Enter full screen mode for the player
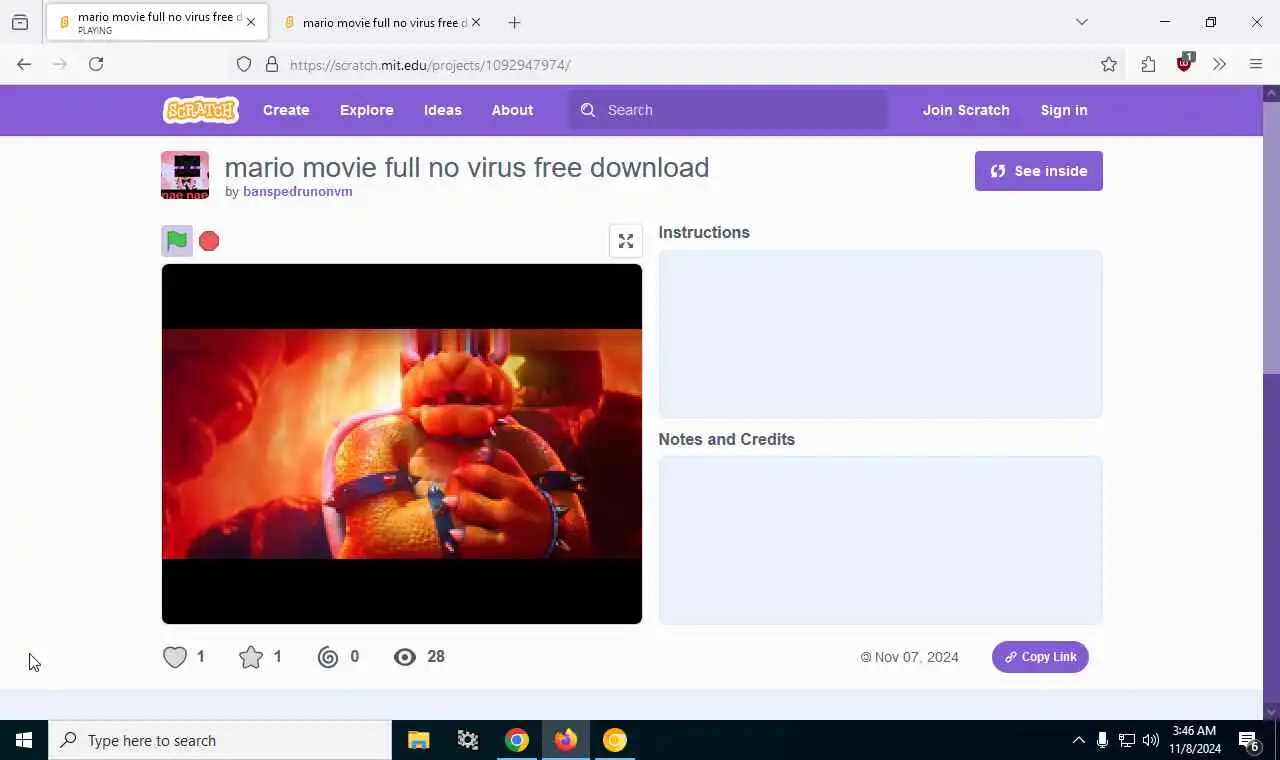1280x760 pixels. 626,241
